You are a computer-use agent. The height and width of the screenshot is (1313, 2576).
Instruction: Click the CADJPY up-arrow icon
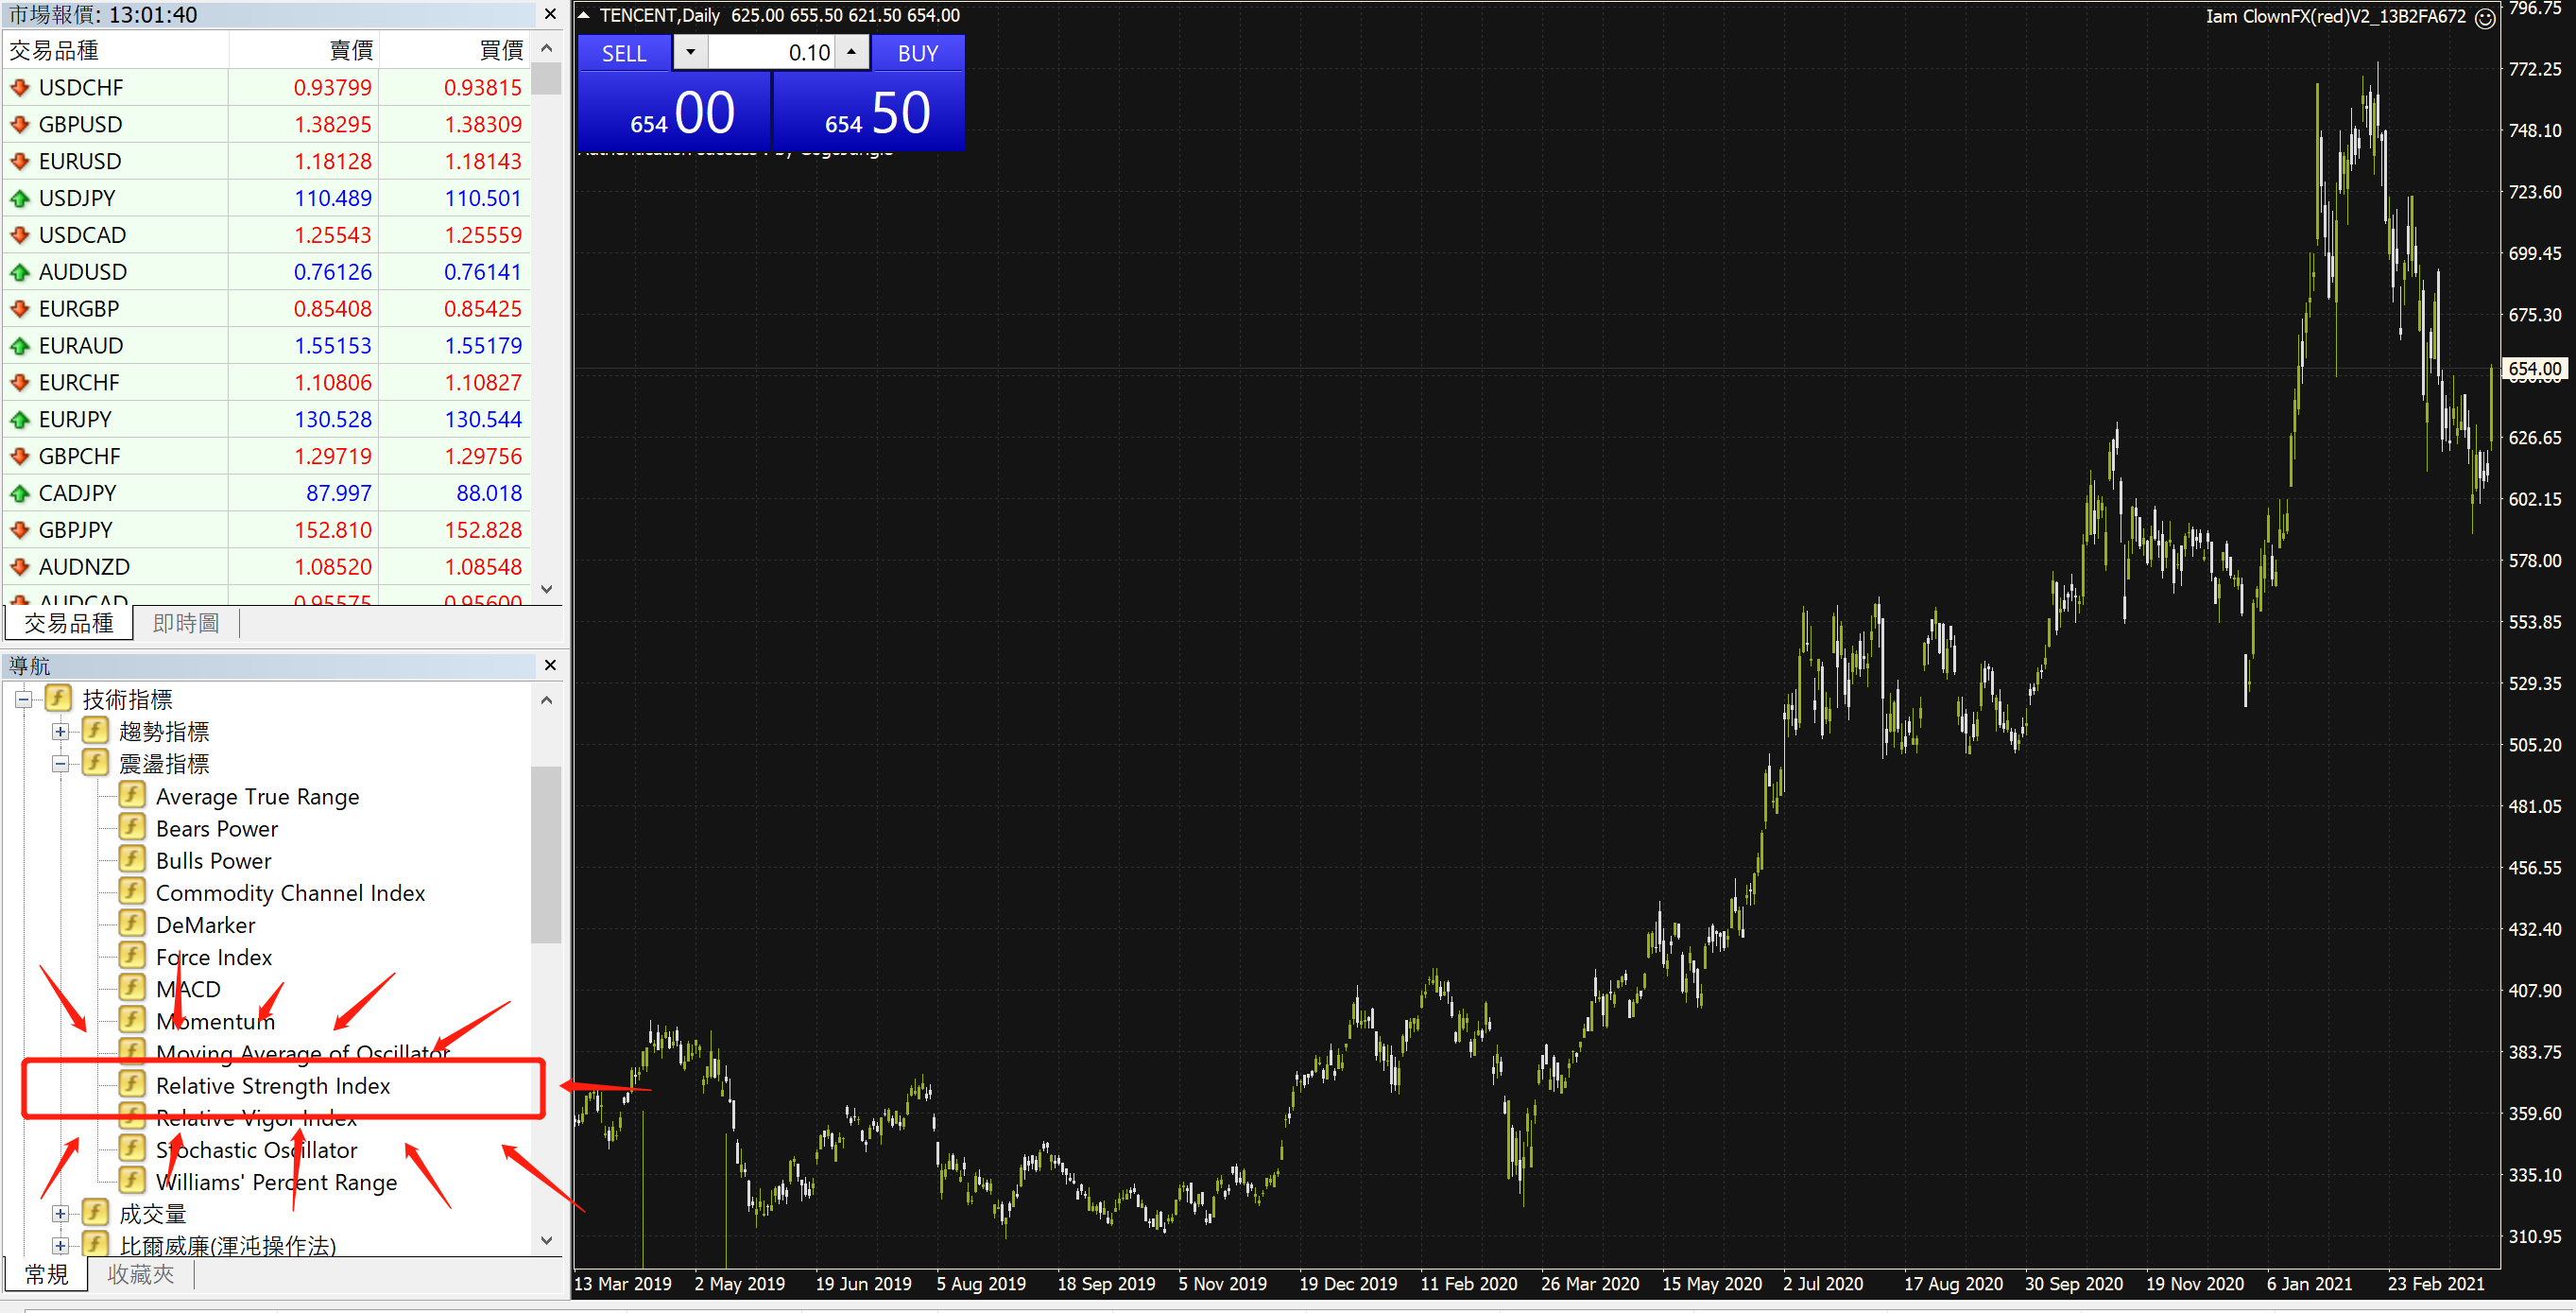pyautogui.click(x=19, y=493)
